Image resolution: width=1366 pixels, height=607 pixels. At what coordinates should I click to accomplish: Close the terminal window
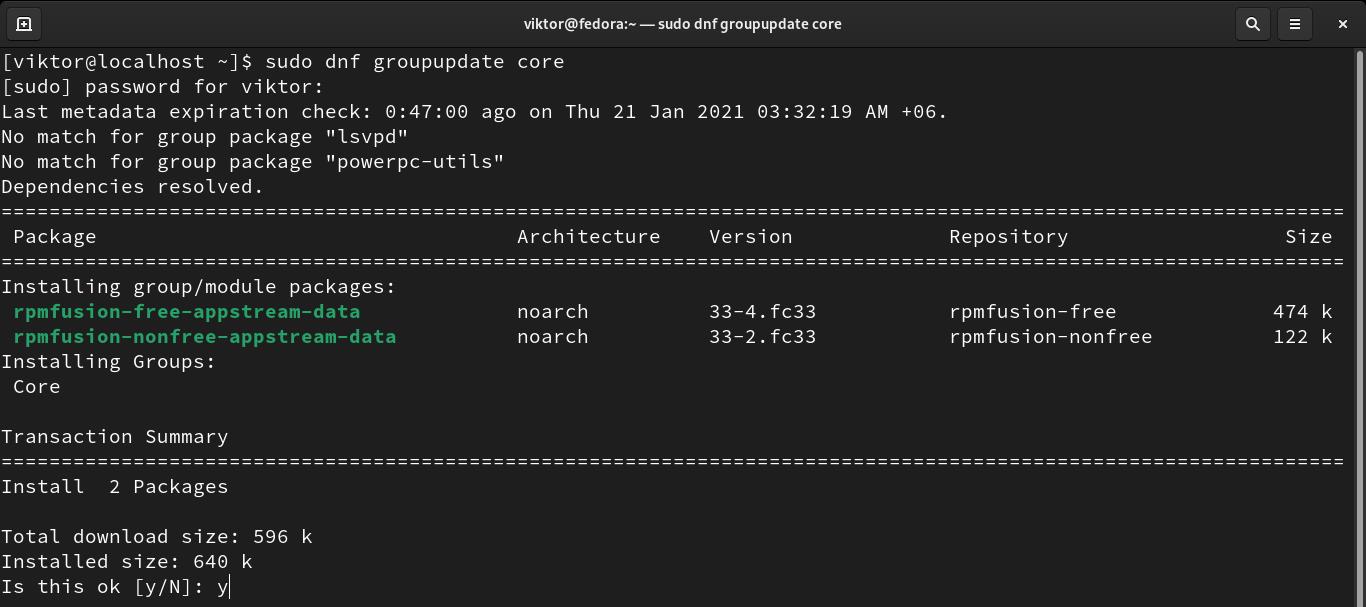click(x=1342, y=24)
